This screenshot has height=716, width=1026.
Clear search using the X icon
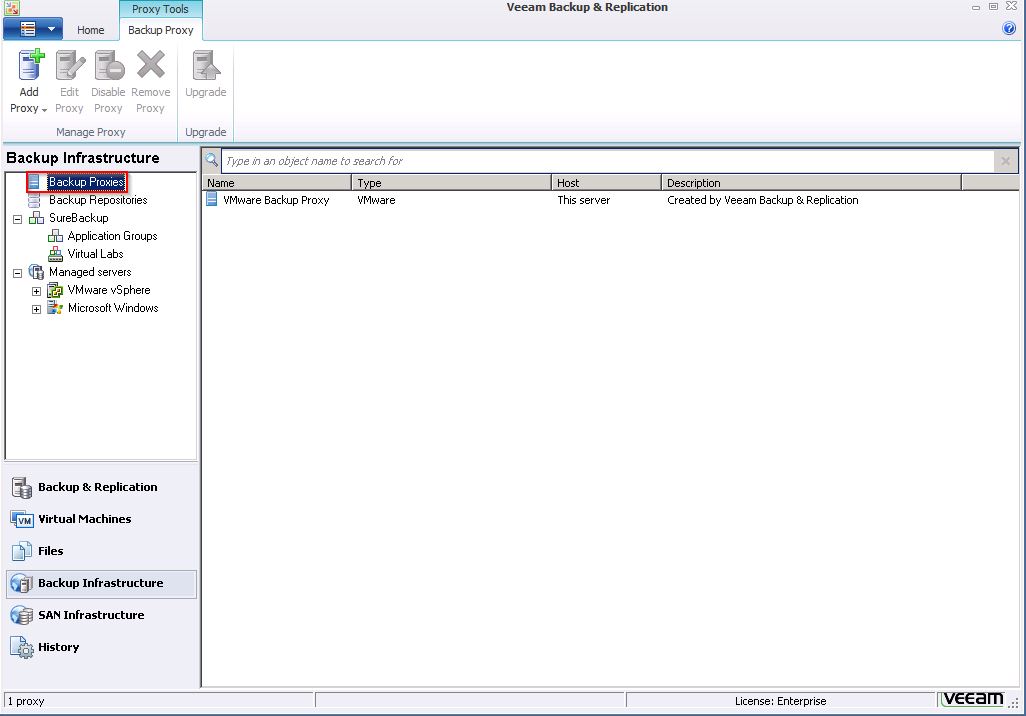click(x=1005, y=161)
